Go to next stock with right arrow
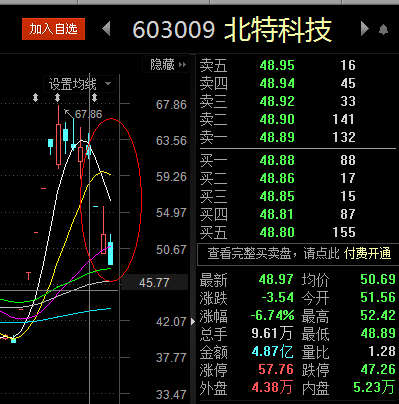Image resolution: width=399 pixels, height=404 pixels. tap(365, 29)
